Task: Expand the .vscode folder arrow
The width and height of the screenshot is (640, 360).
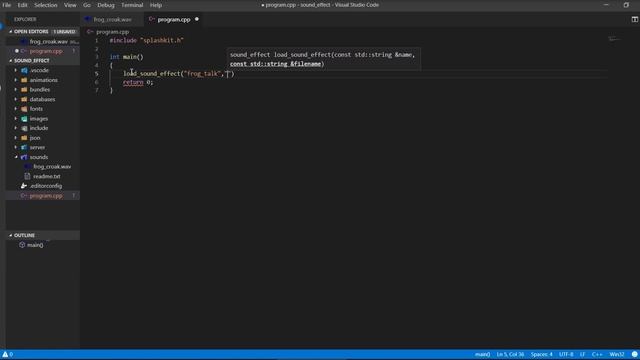Action: point(16,70)
